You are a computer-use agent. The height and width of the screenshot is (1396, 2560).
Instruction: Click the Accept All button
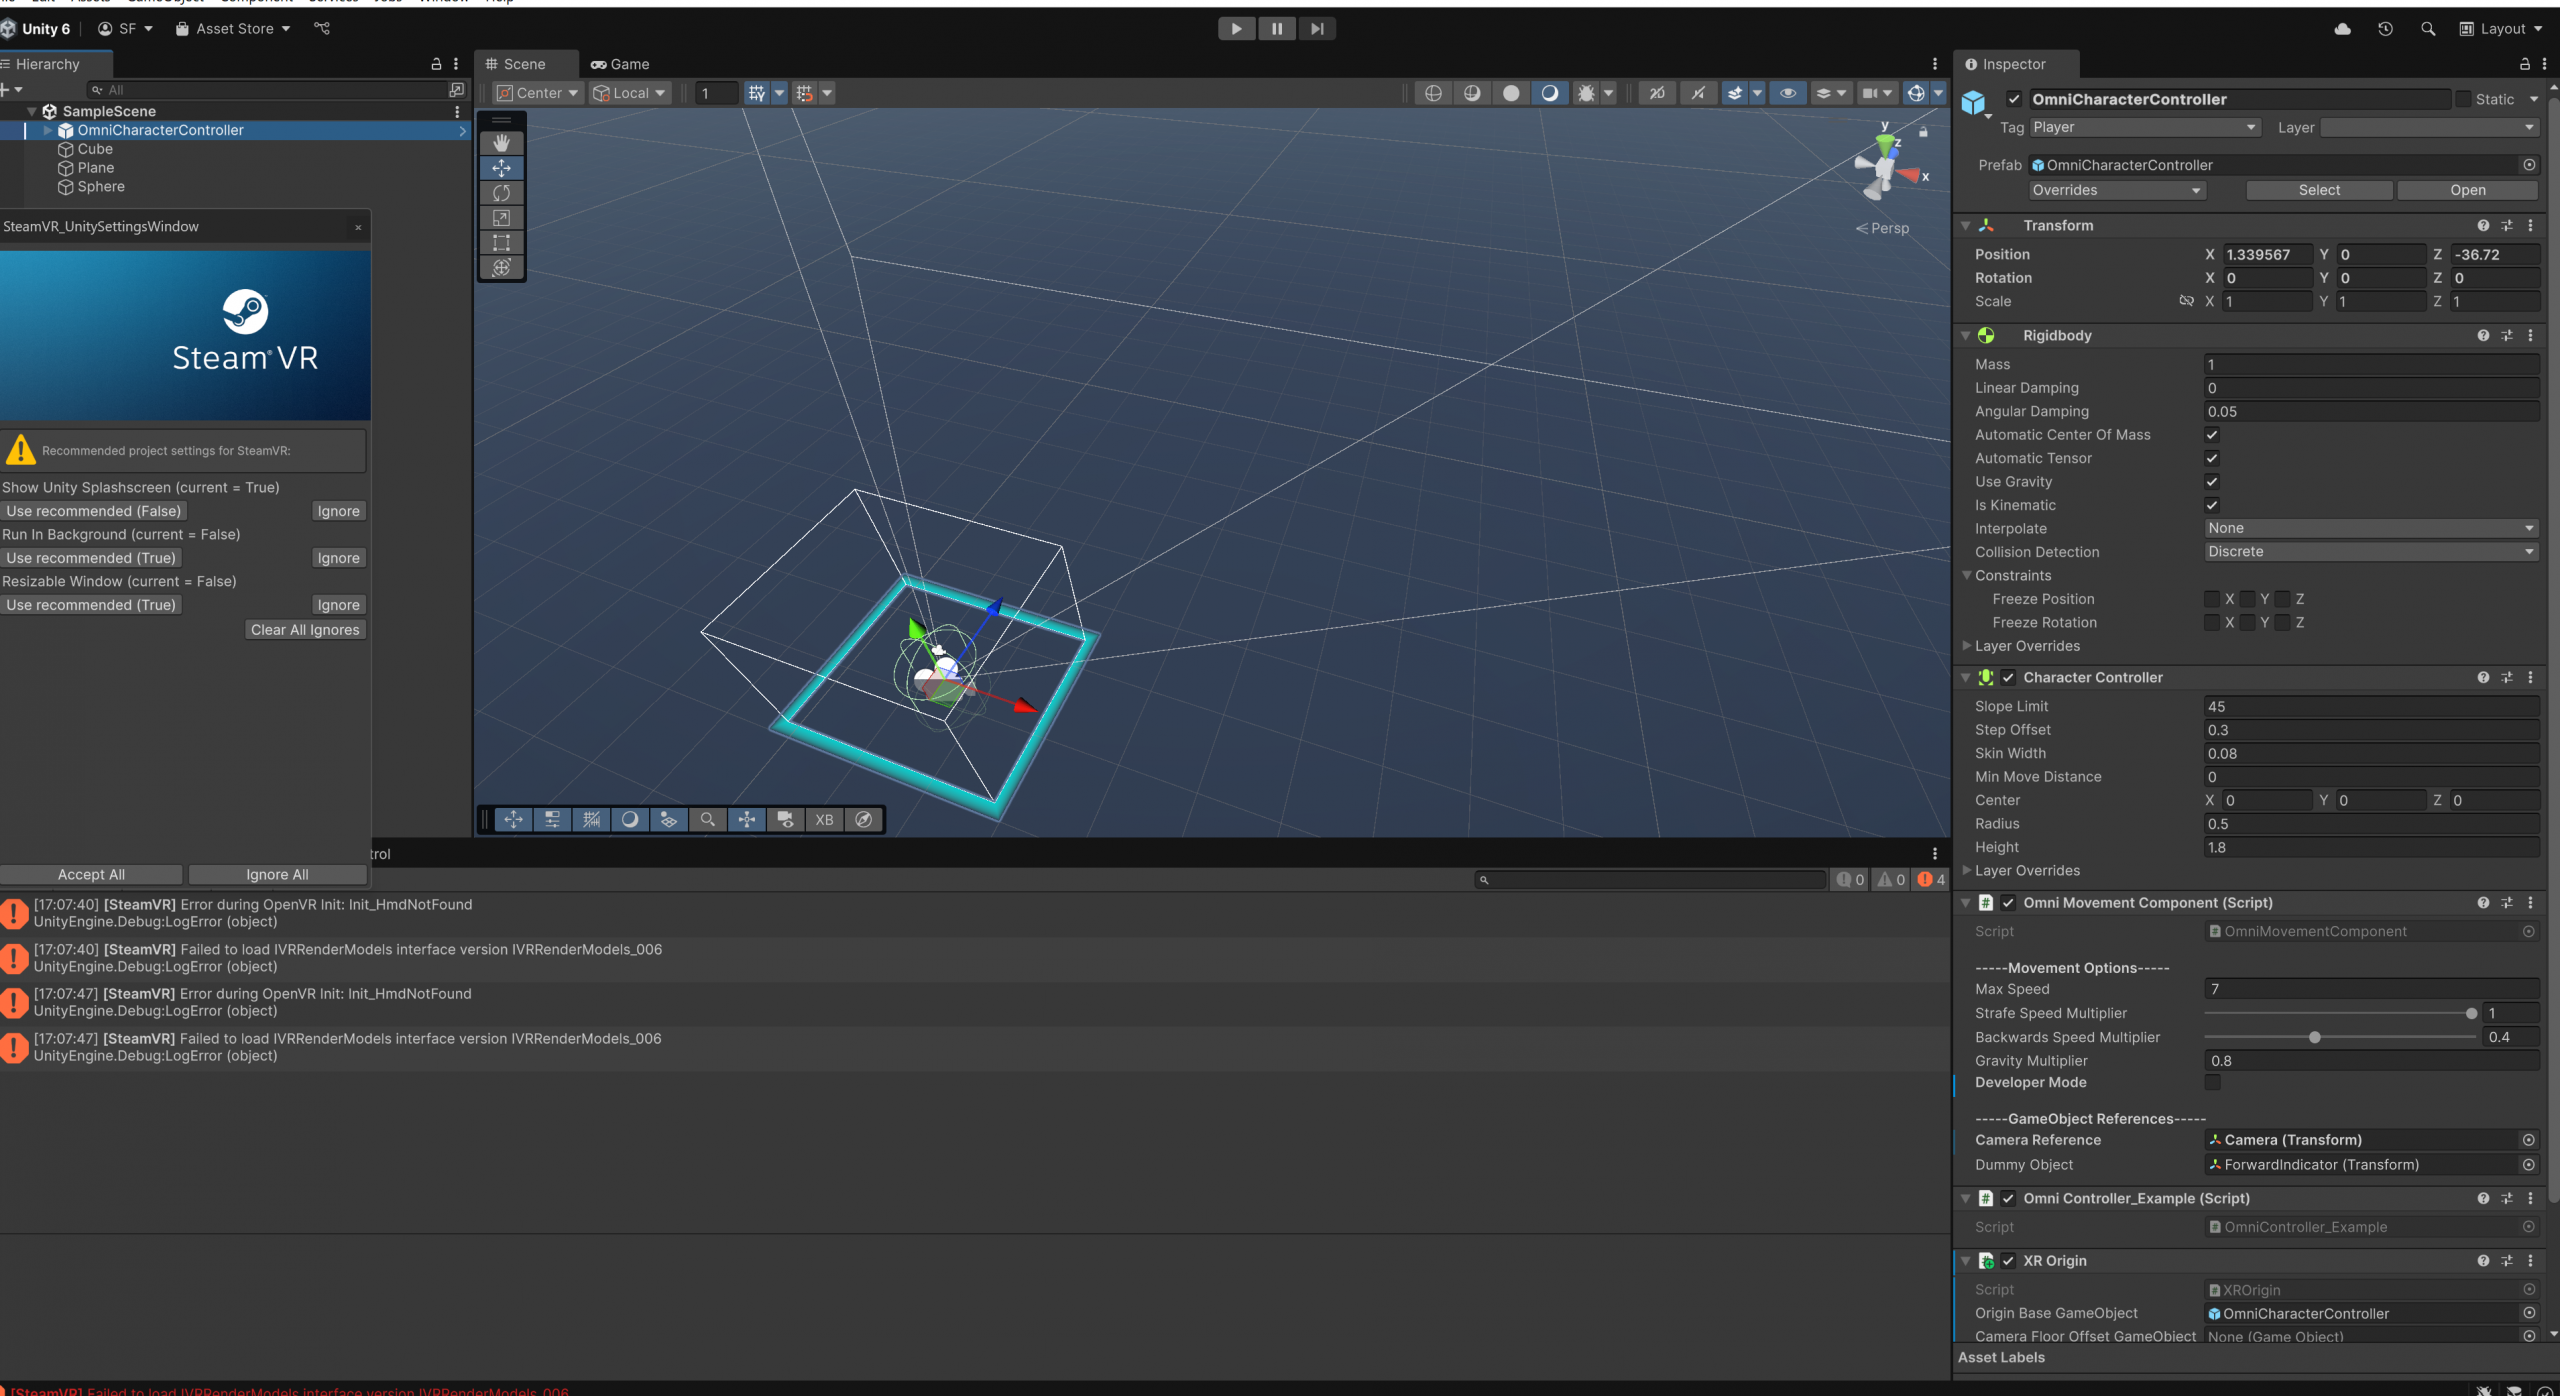point(91,875)
